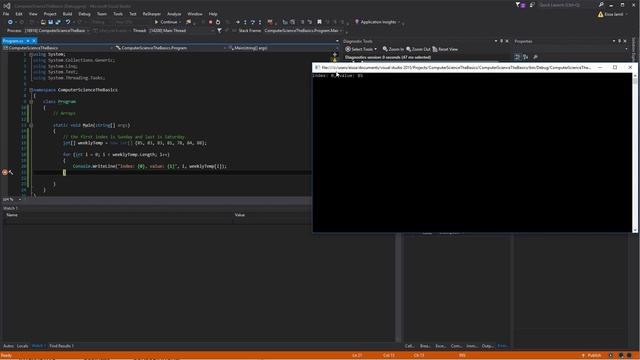The image size is (640, 360).
Task: Switch to the Output tab
Action: pos(487,346)
